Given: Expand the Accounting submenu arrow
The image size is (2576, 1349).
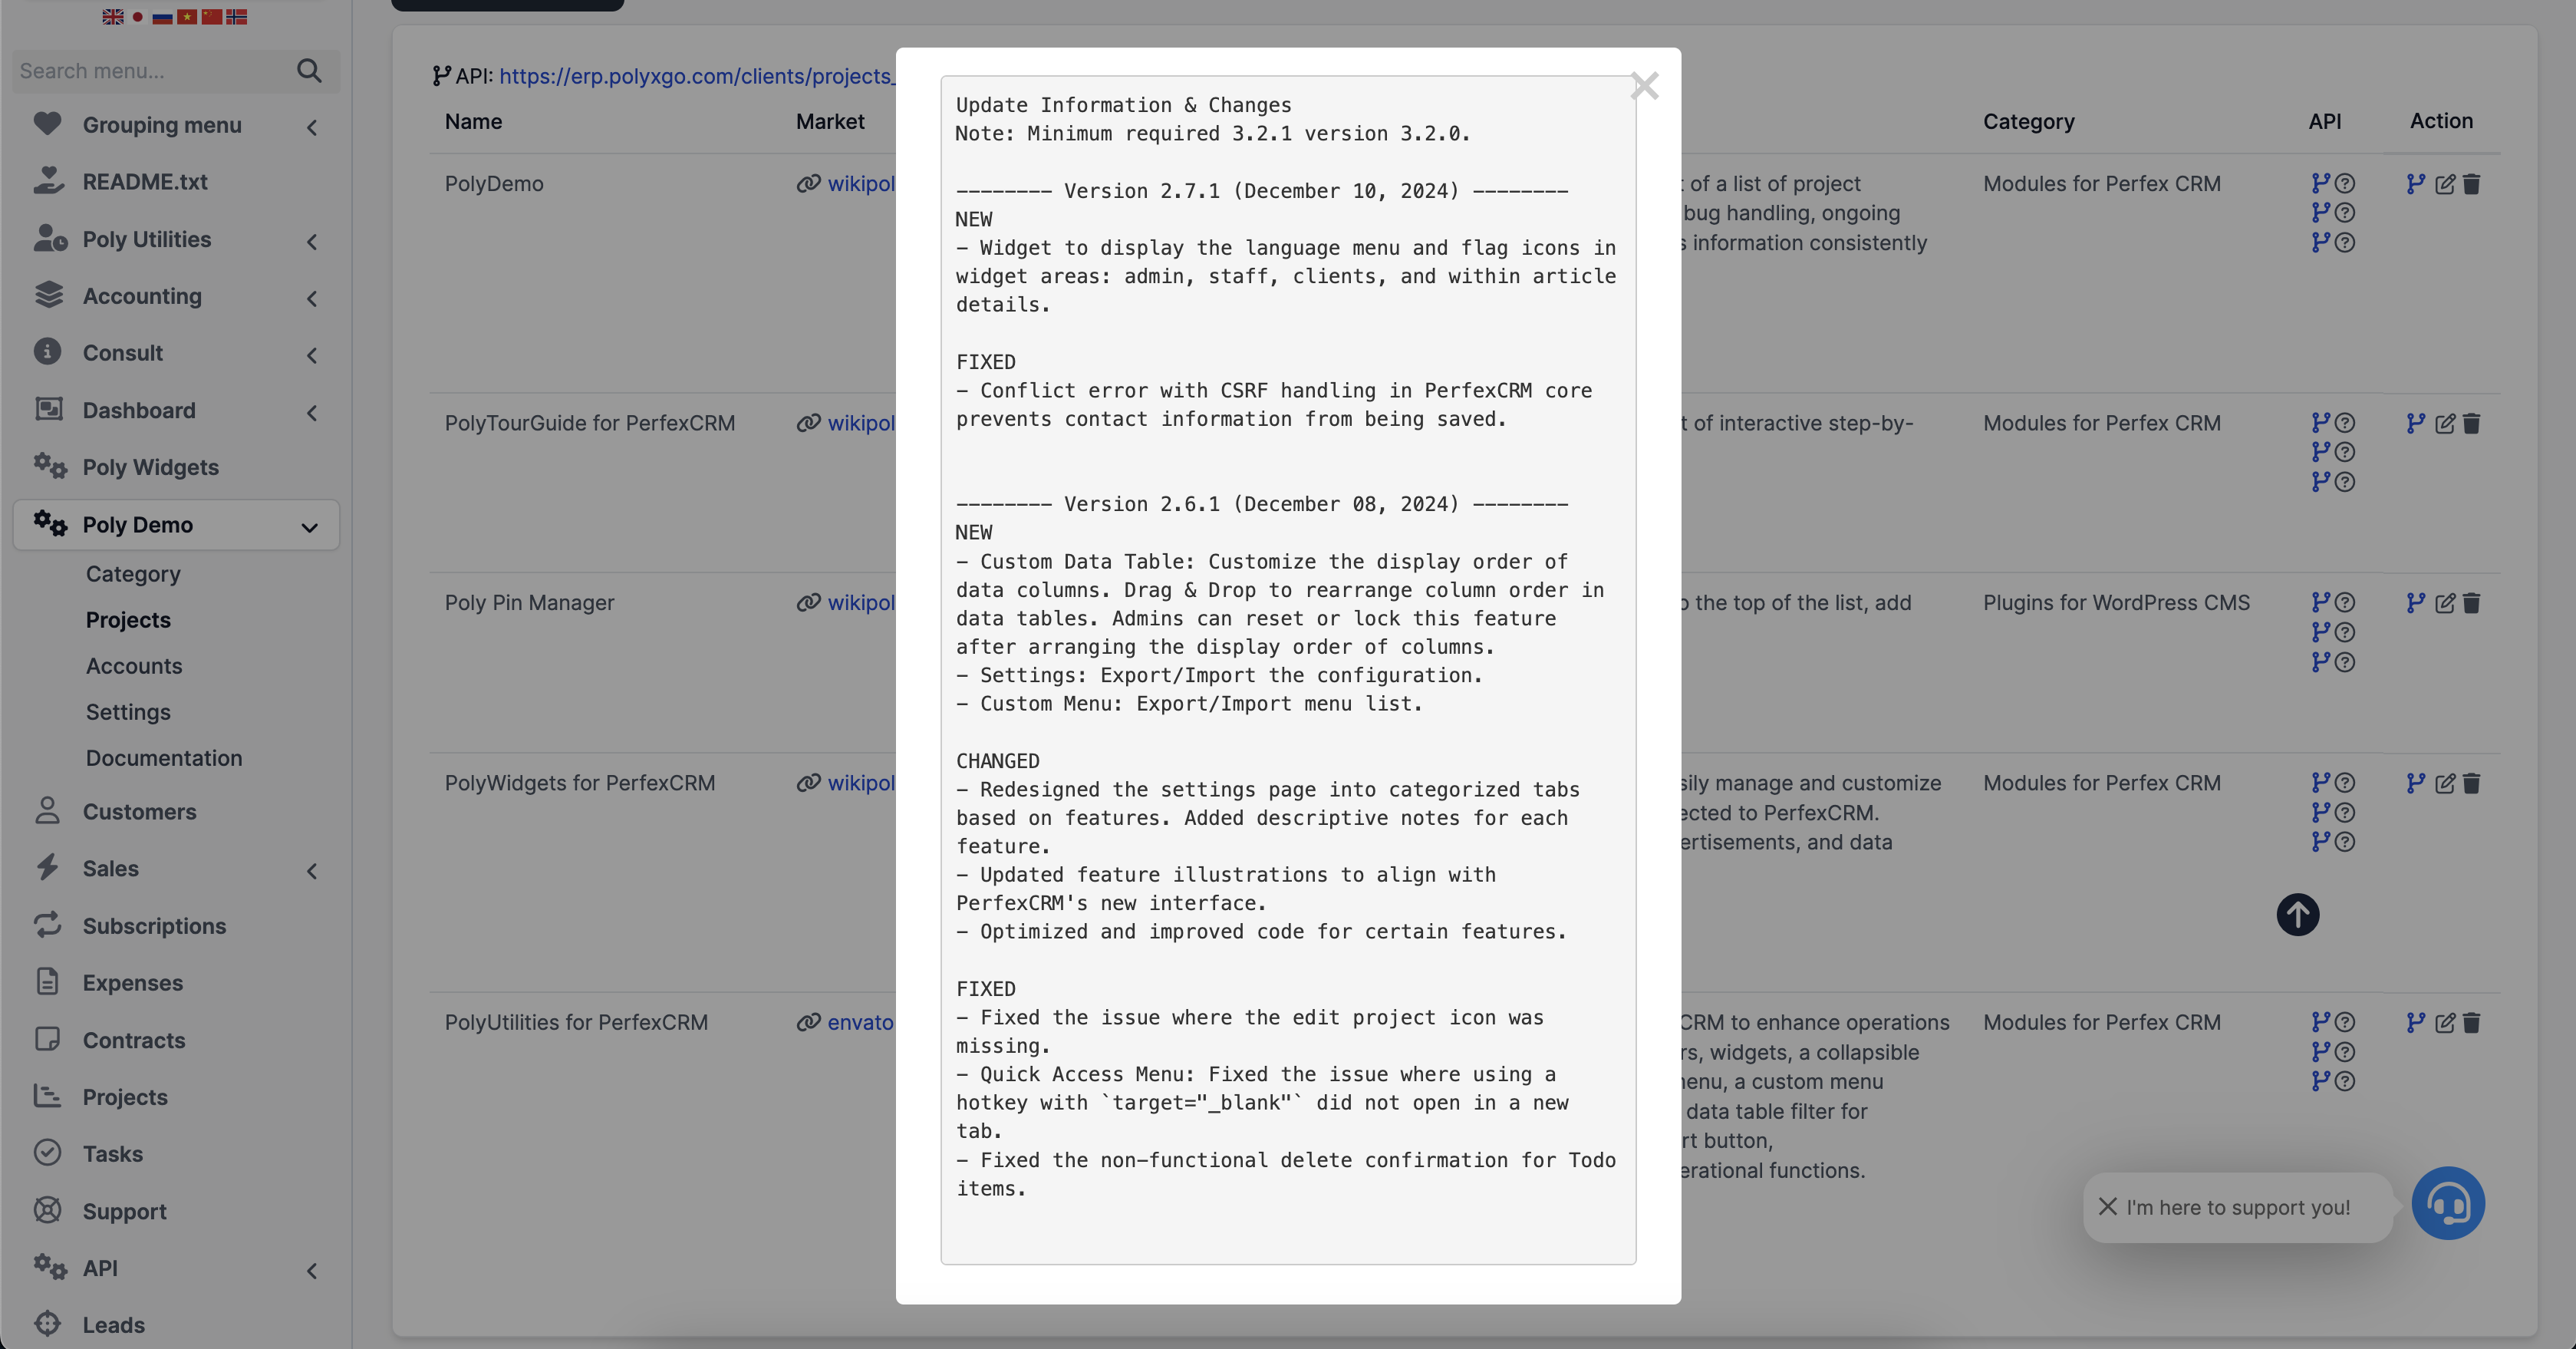Looking at the screenshot, I should pos(312,299).
